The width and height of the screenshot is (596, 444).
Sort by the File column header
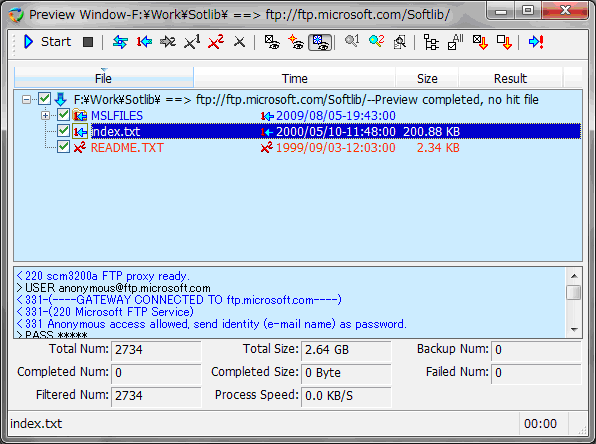click(104, 78)
